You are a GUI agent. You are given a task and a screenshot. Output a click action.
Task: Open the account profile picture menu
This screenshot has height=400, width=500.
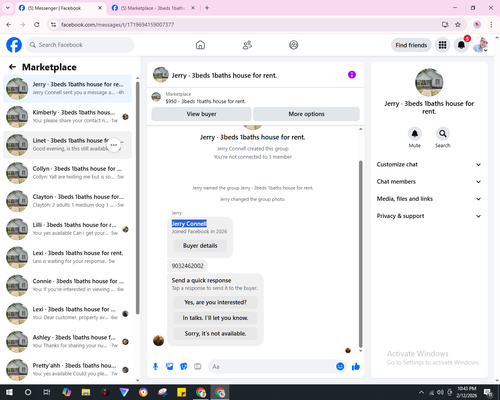click(x=480, y=45)
